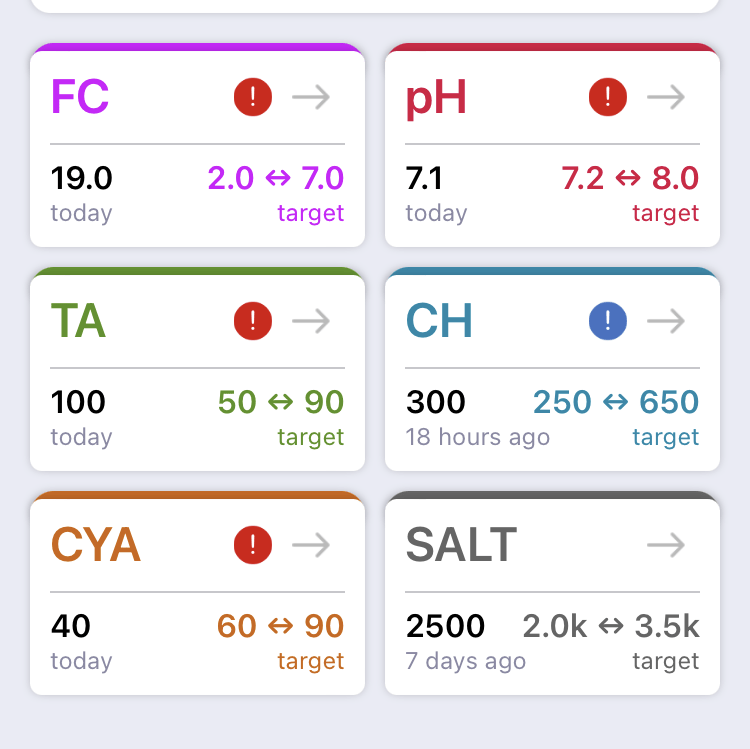The height and width of the screenshot is (749, 750).
Task: Tap the SALT reading value 2500
Action: 445,626
